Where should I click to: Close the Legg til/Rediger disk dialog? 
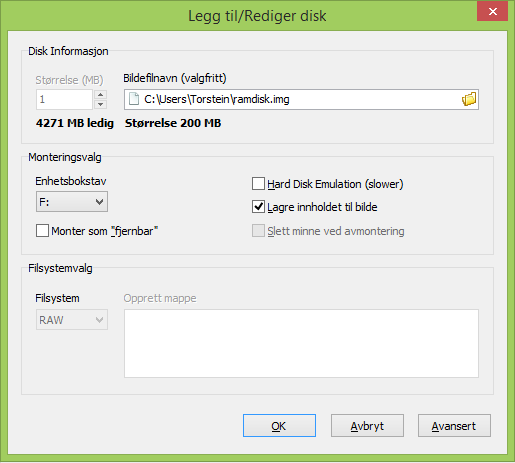click(x=492, y=12)
